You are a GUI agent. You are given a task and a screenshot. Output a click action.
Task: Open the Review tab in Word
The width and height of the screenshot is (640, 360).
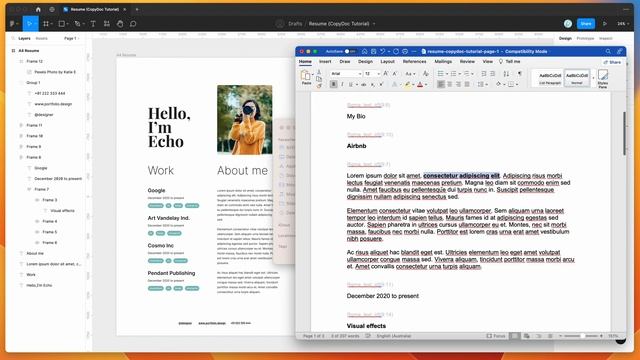tap(467, 62)
